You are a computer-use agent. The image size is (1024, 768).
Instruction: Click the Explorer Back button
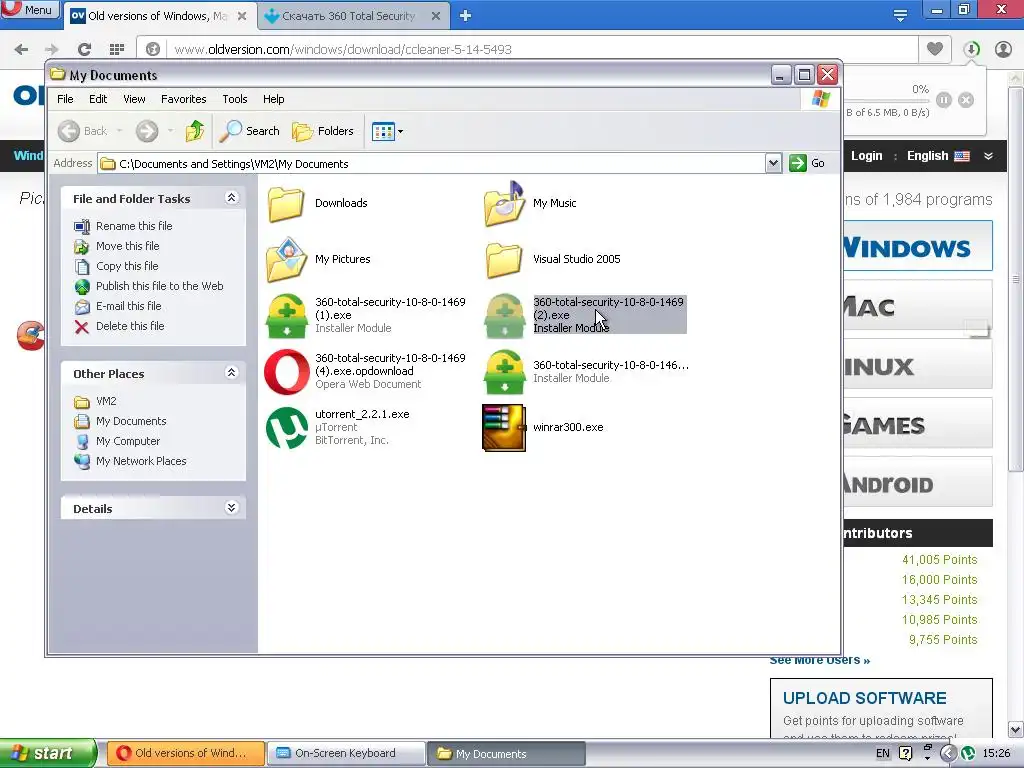click(x=82, y=131)
